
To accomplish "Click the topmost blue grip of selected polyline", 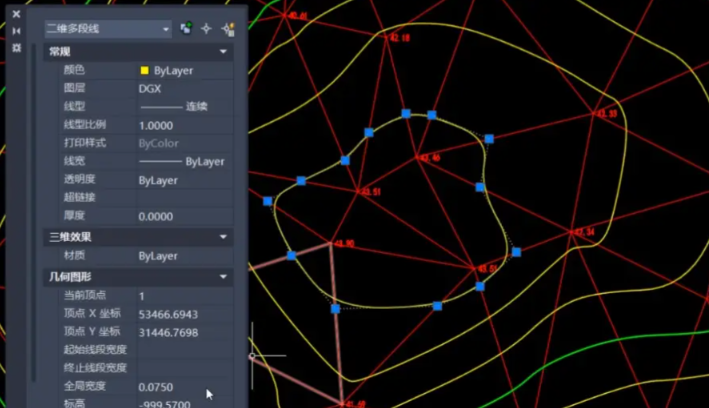I will pyautogui.click(x=406, y=114).
